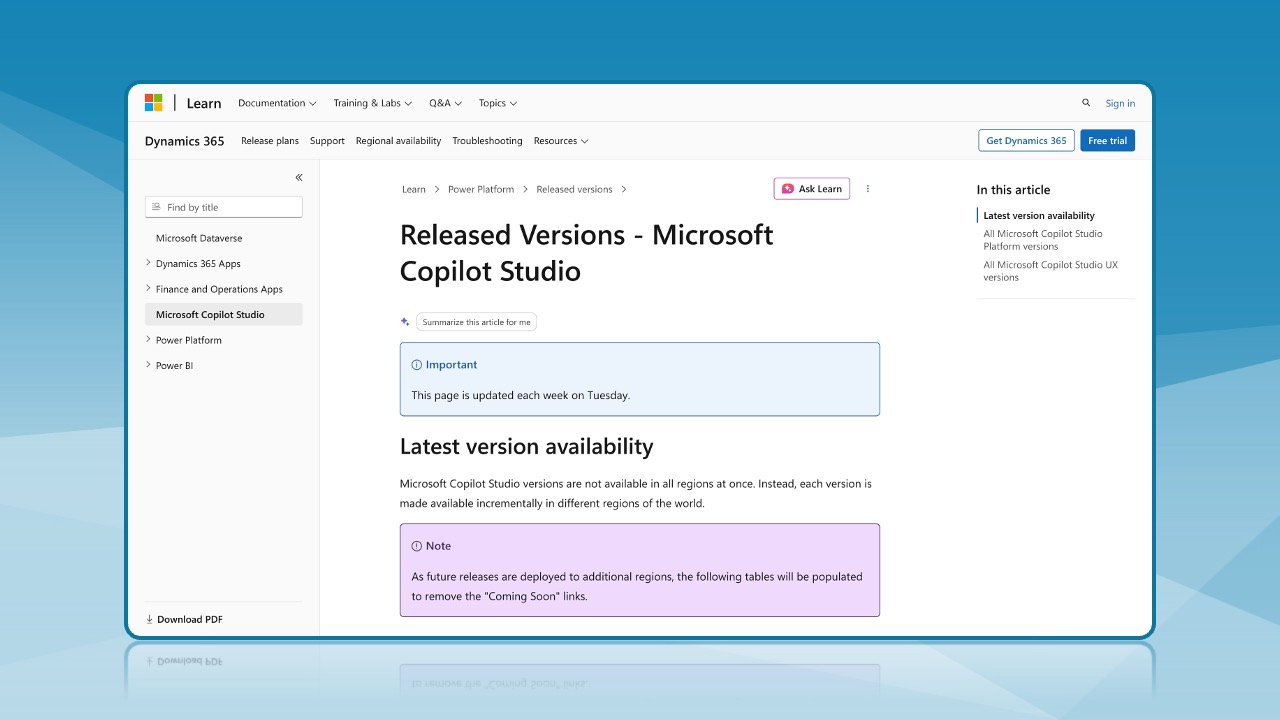
Task: Click the Get Dynamics 365 button
Action: pos(1026,141)
